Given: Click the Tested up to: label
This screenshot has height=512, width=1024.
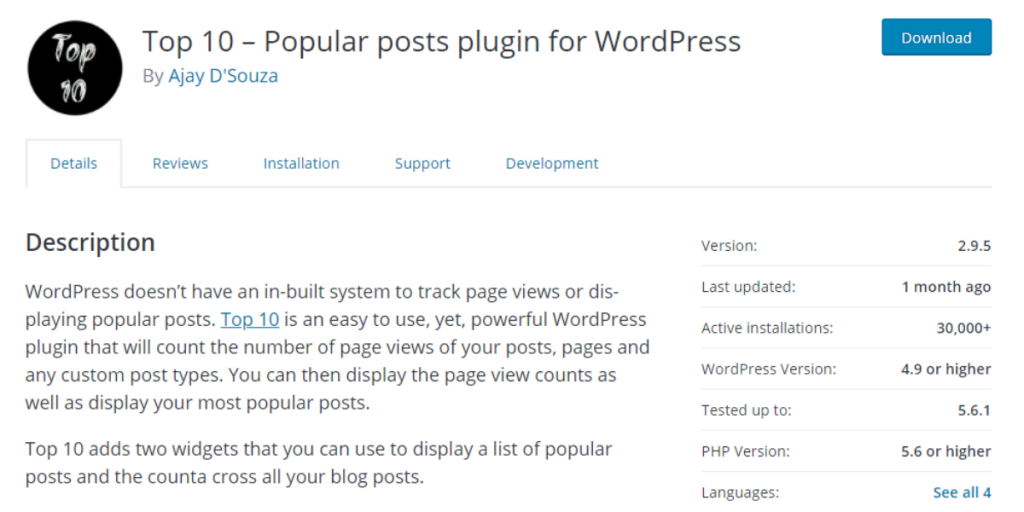Looking at the screenshot, I should click(746, 410).
